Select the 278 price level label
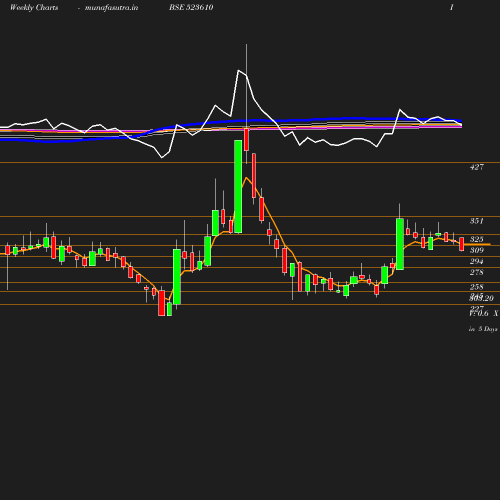Viewport: 500px width, 500px height. (477, 272)
